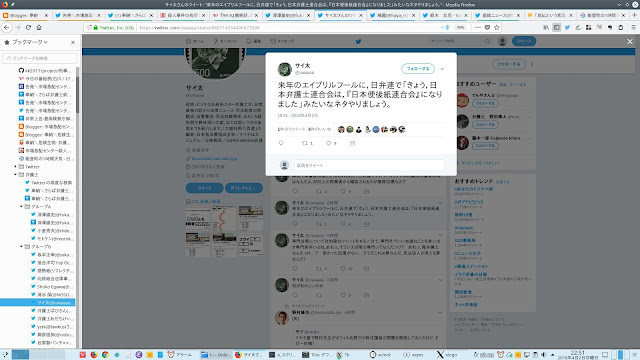Open サイ太 avatar in tweet popup
This screenshot has height=360, width=640.
[284, 69]
